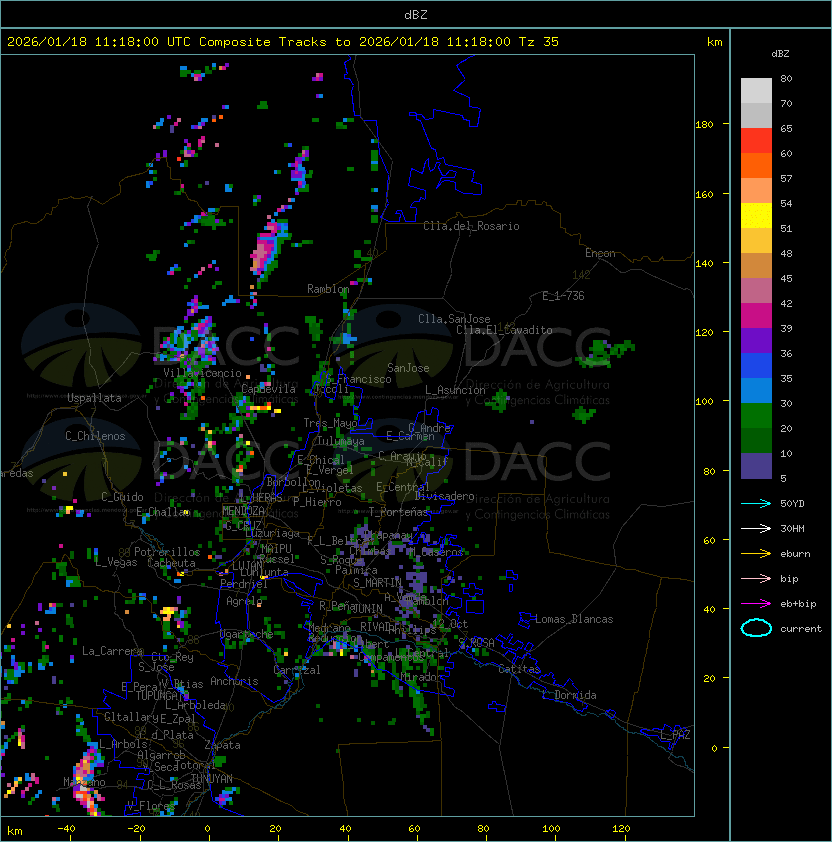Image resolution: width=832 pixels, height=842 pixels.
Task: Click the Anchoris map label
Action: click(x=234, y=681)
